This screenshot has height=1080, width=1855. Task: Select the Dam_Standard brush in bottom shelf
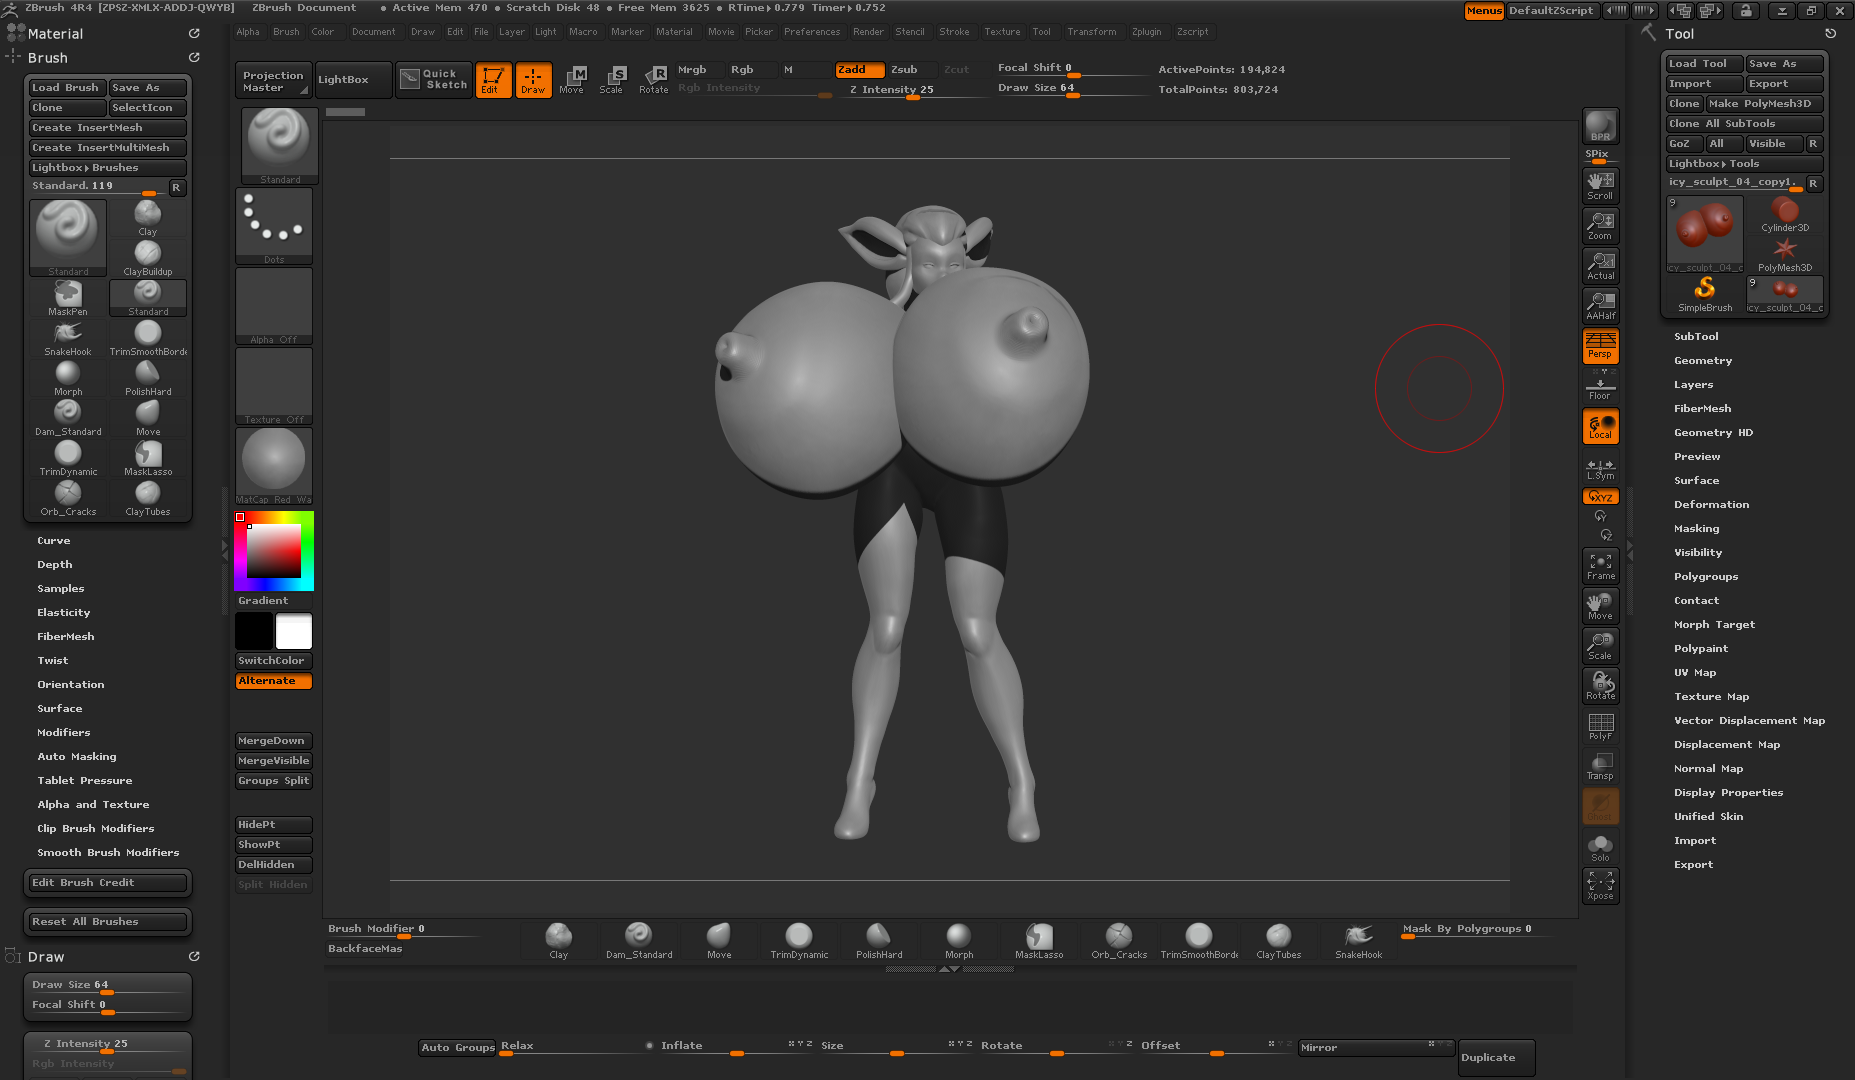click(638, 940)
